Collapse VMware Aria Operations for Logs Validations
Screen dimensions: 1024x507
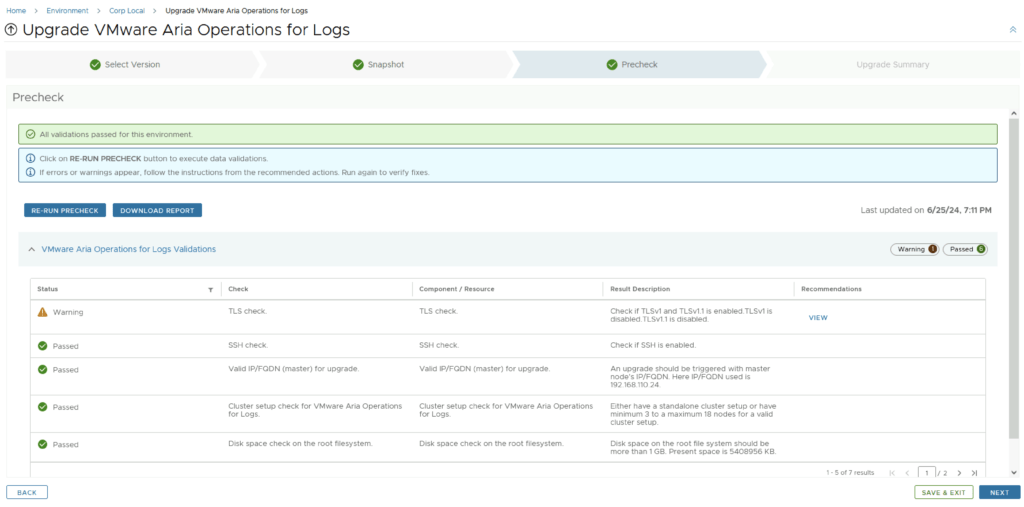click(x=31, y=249)
